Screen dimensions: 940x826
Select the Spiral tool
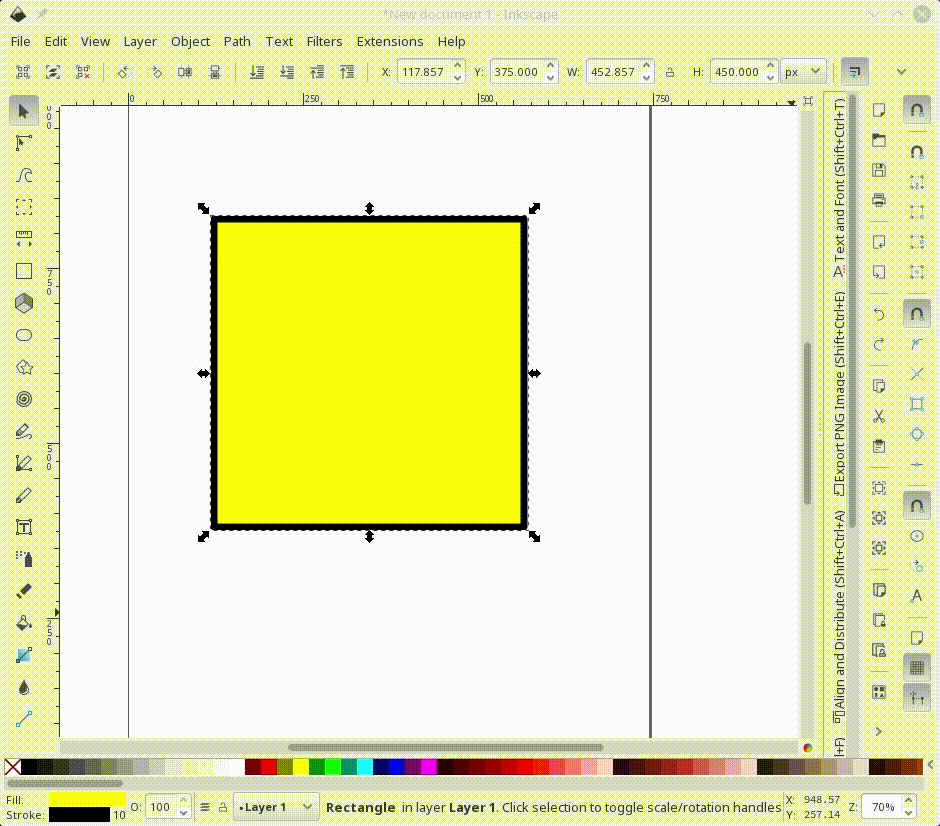(x=23, y=399)
